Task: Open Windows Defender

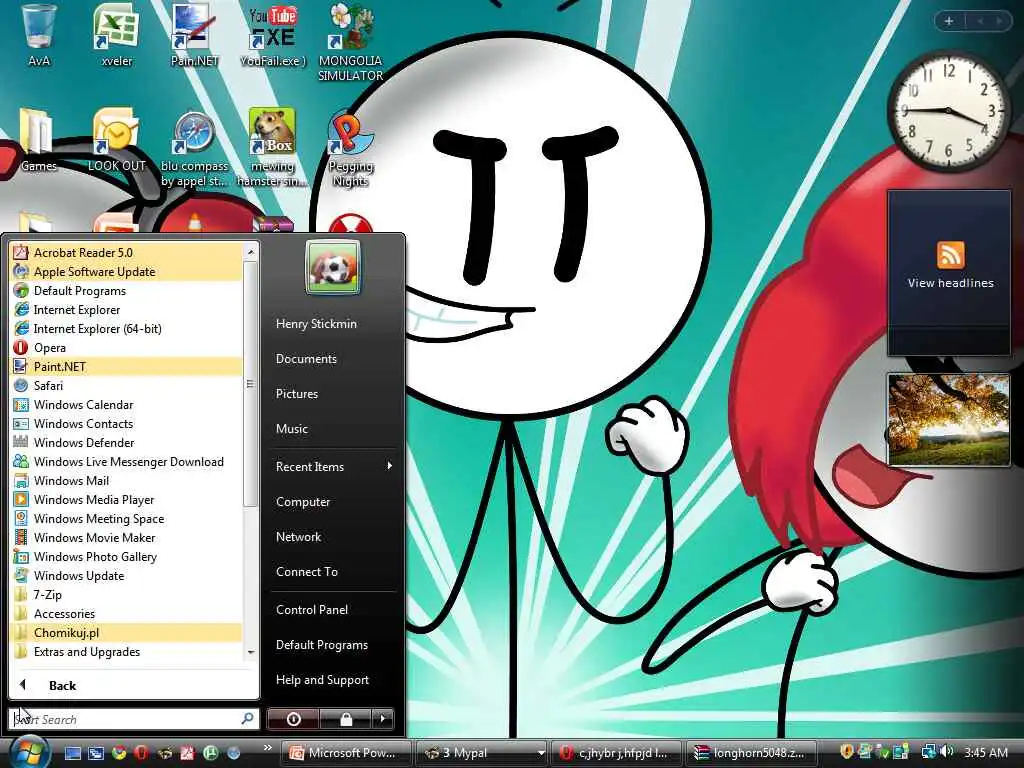Action: pyautogui.click(x=127, y=442)
